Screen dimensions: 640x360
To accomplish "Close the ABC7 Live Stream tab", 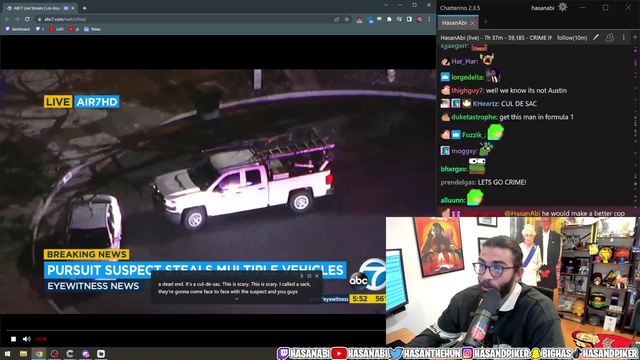I will coord(73,8).
